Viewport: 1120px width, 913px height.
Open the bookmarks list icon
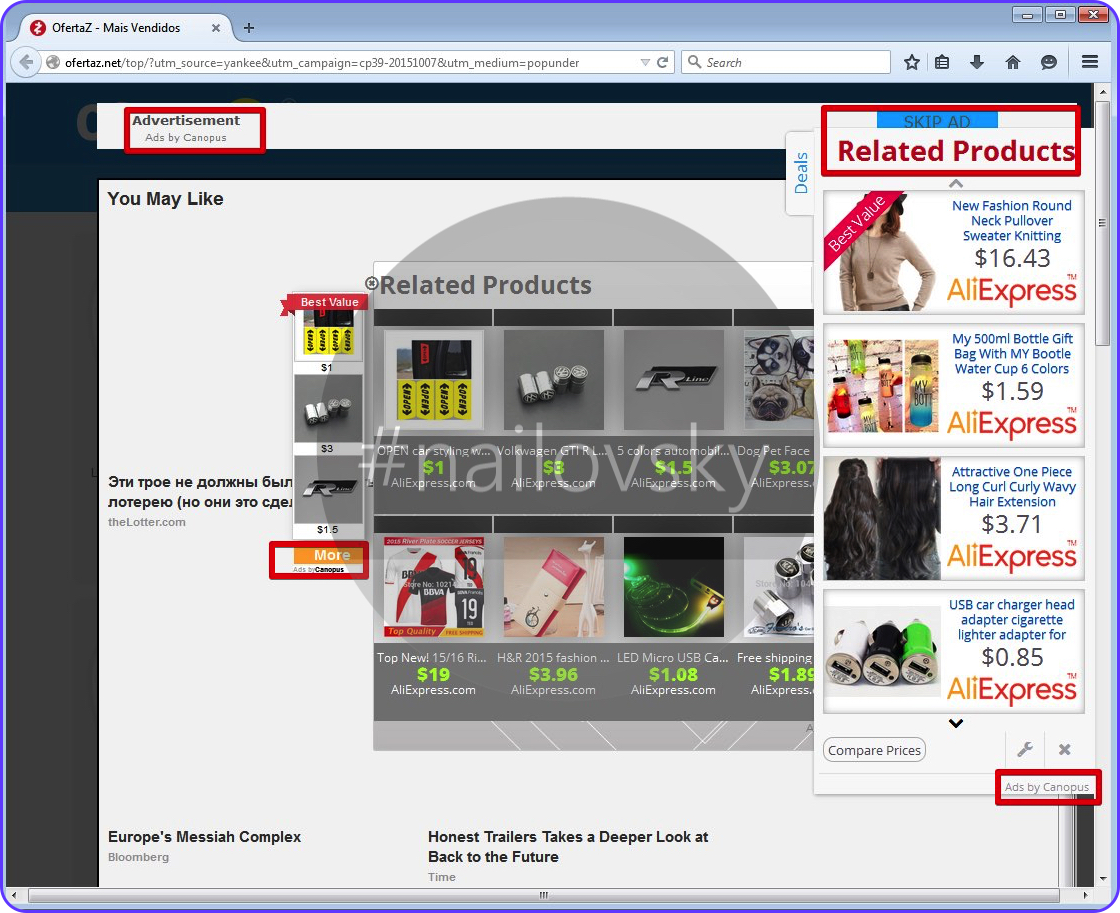(x=942, y=62)
